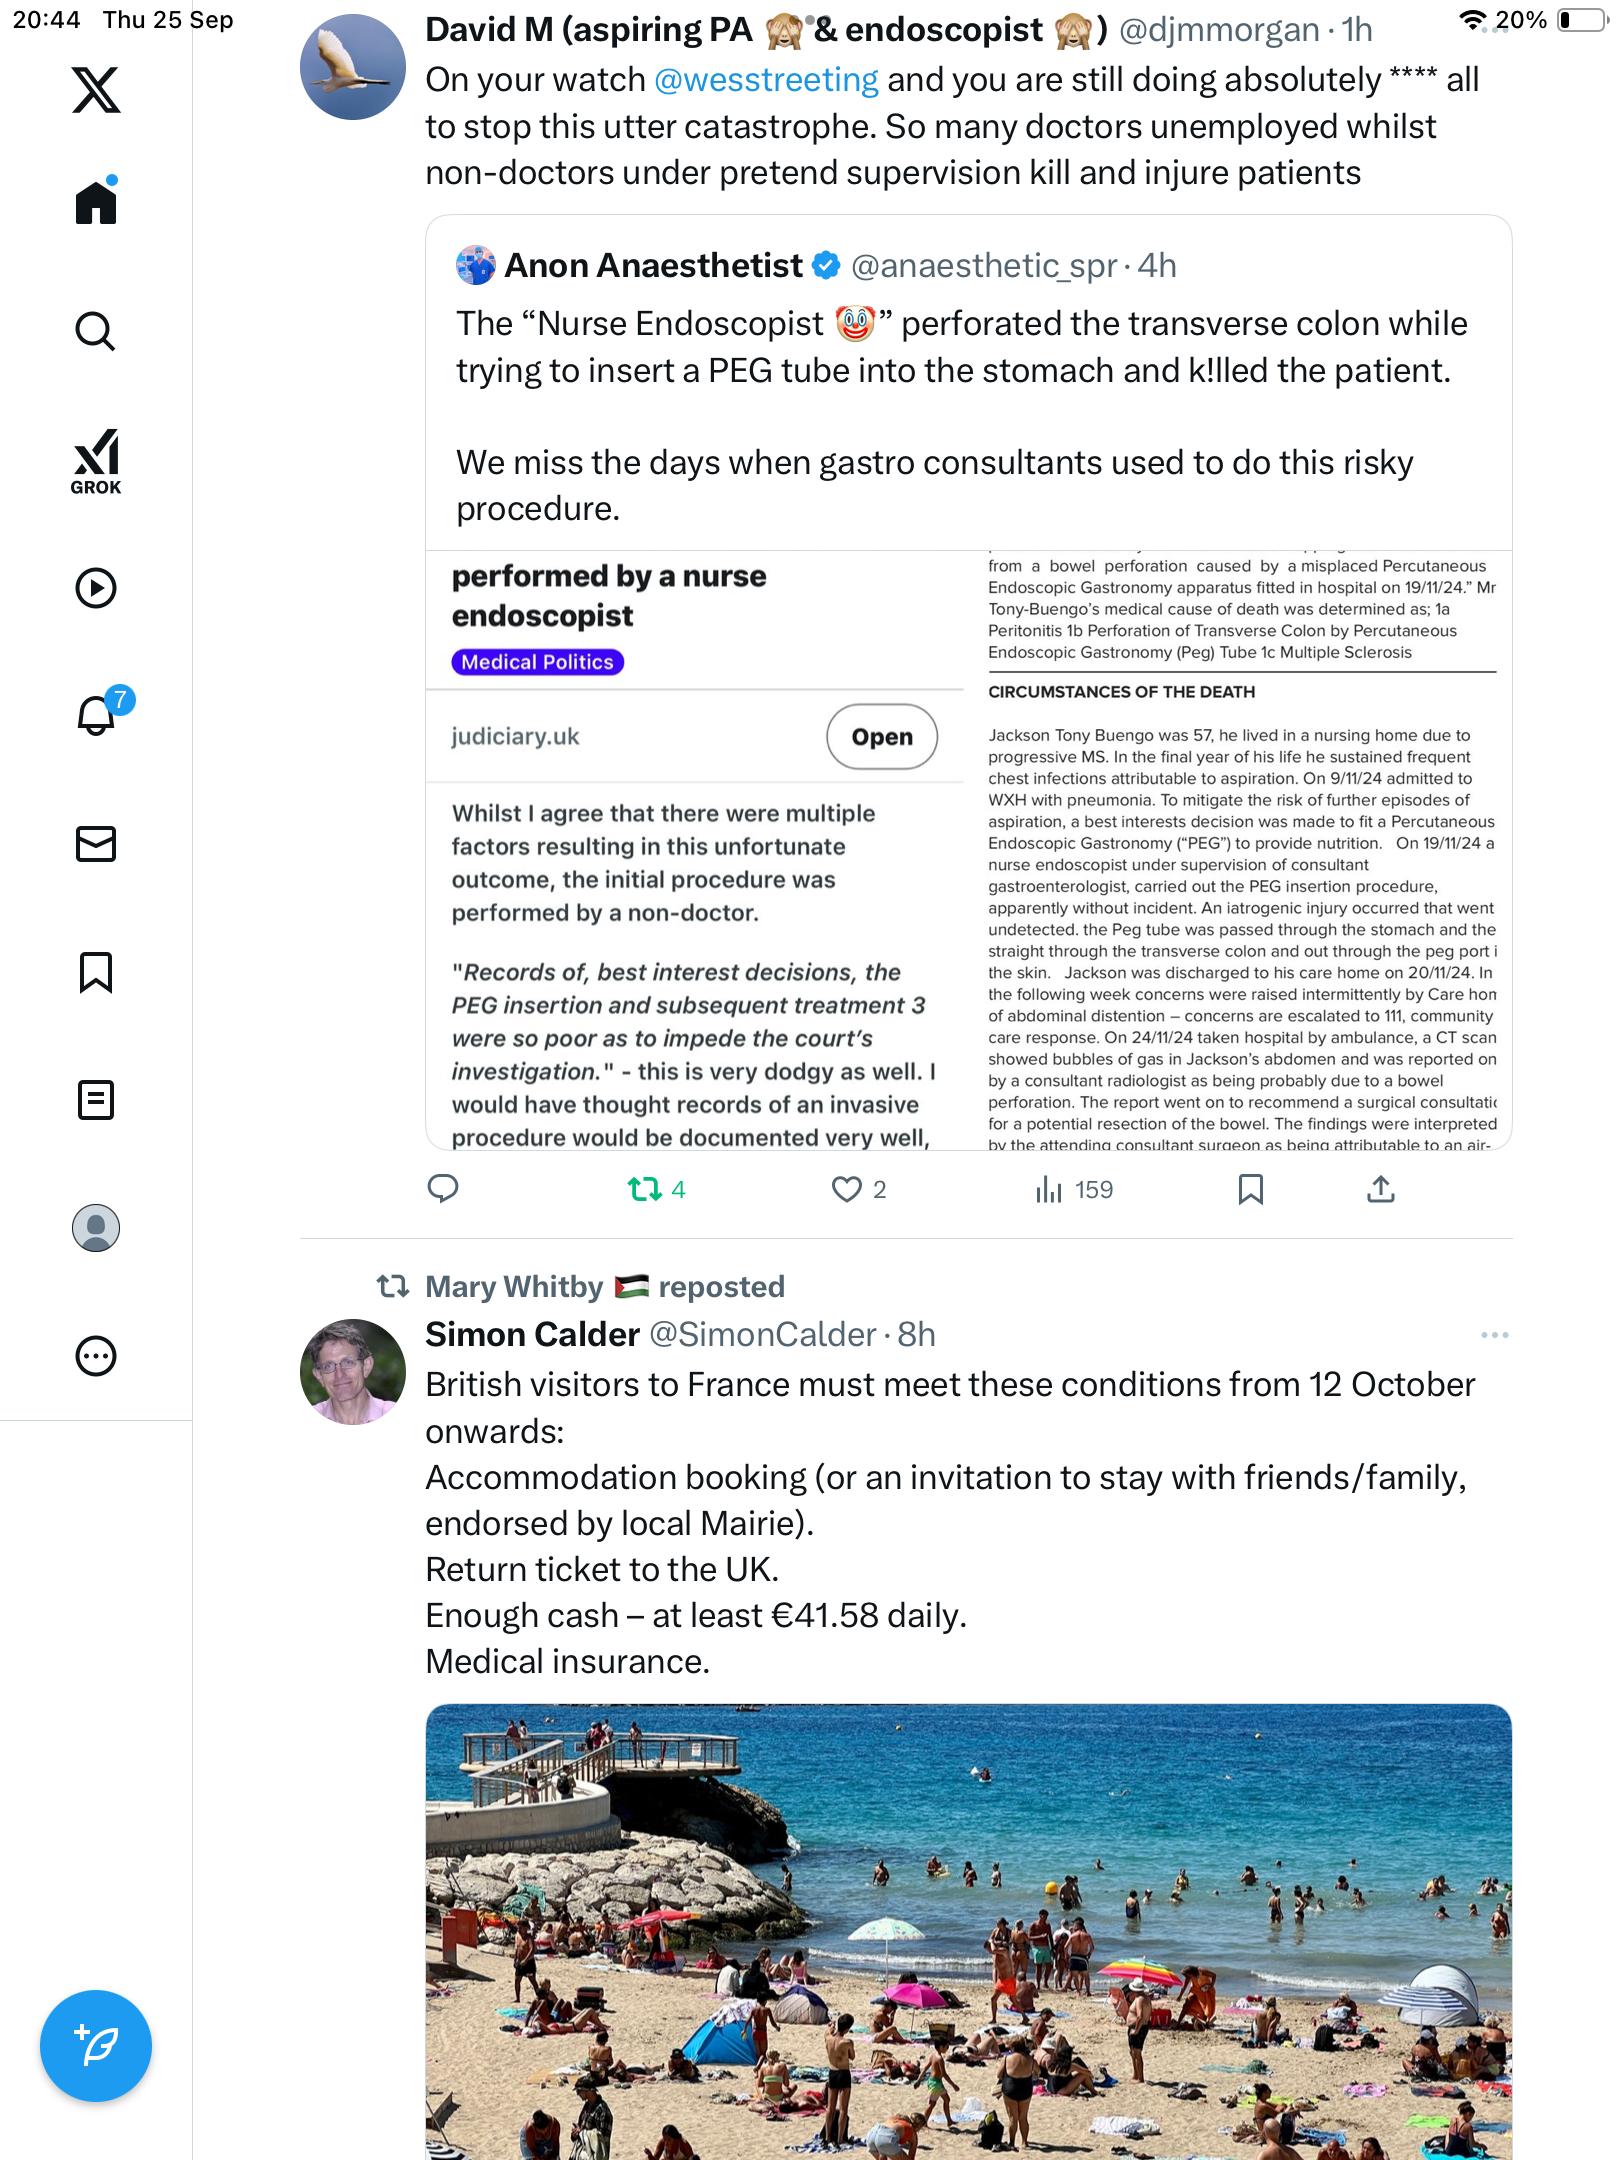
Task: Open the three-dot menu on Simon Calder's post
Action: (x=1494, y=1335)
